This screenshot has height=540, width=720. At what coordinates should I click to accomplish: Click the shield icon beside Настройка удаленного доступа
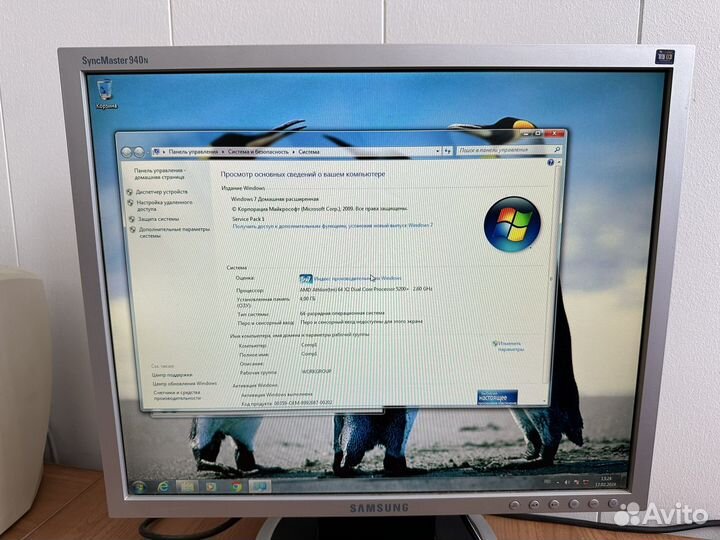pos(130,202)
